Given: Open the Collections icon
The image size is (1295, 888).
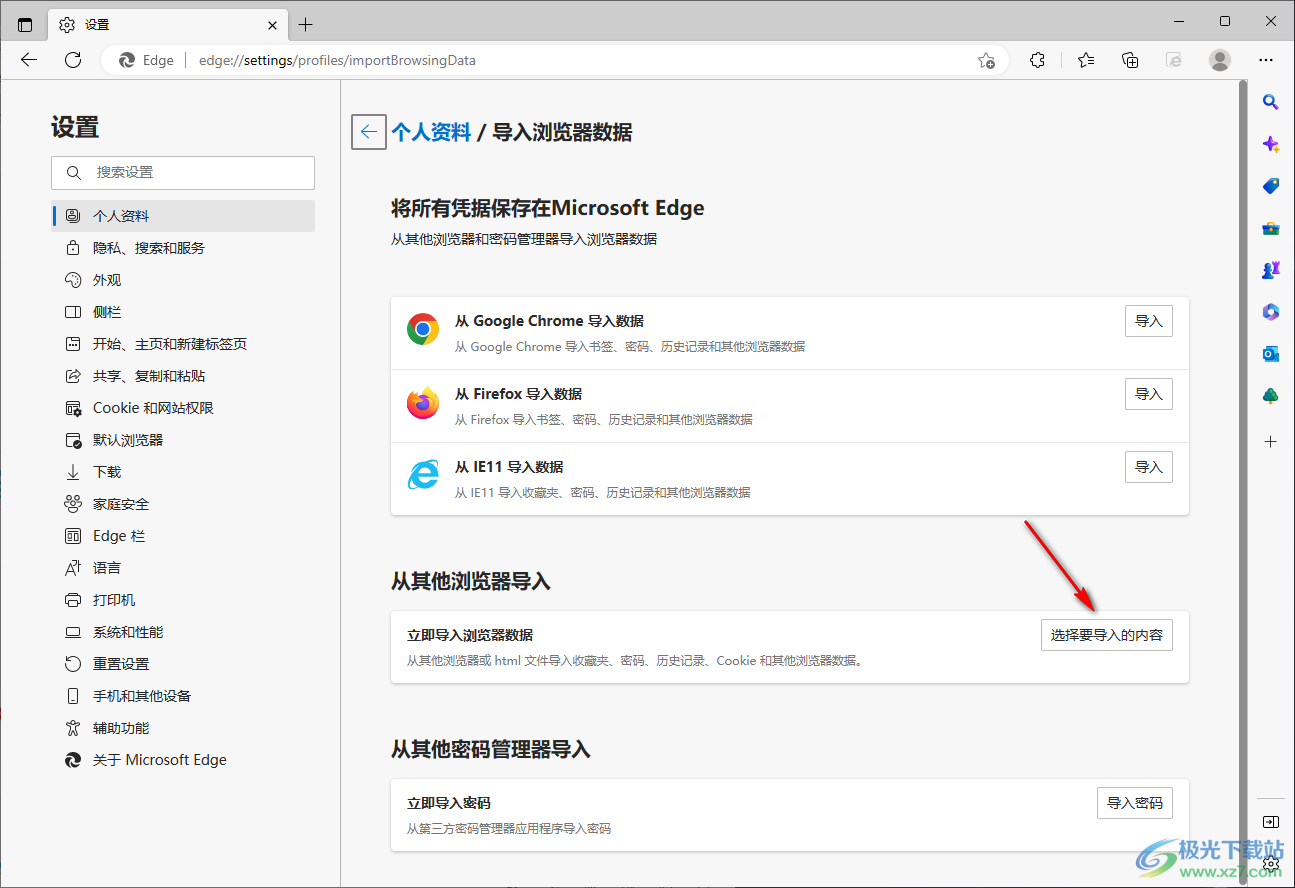Looking at the screenshot, I should click(x=1130, y=60).
